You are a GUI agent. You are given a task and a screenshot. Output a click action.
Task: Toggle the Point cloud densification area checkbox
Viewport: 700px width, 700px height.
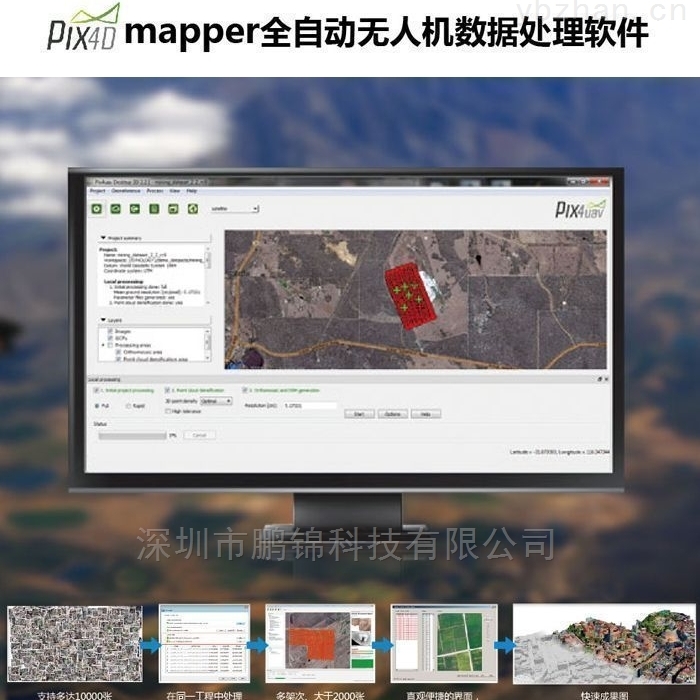tap(118, 358)
